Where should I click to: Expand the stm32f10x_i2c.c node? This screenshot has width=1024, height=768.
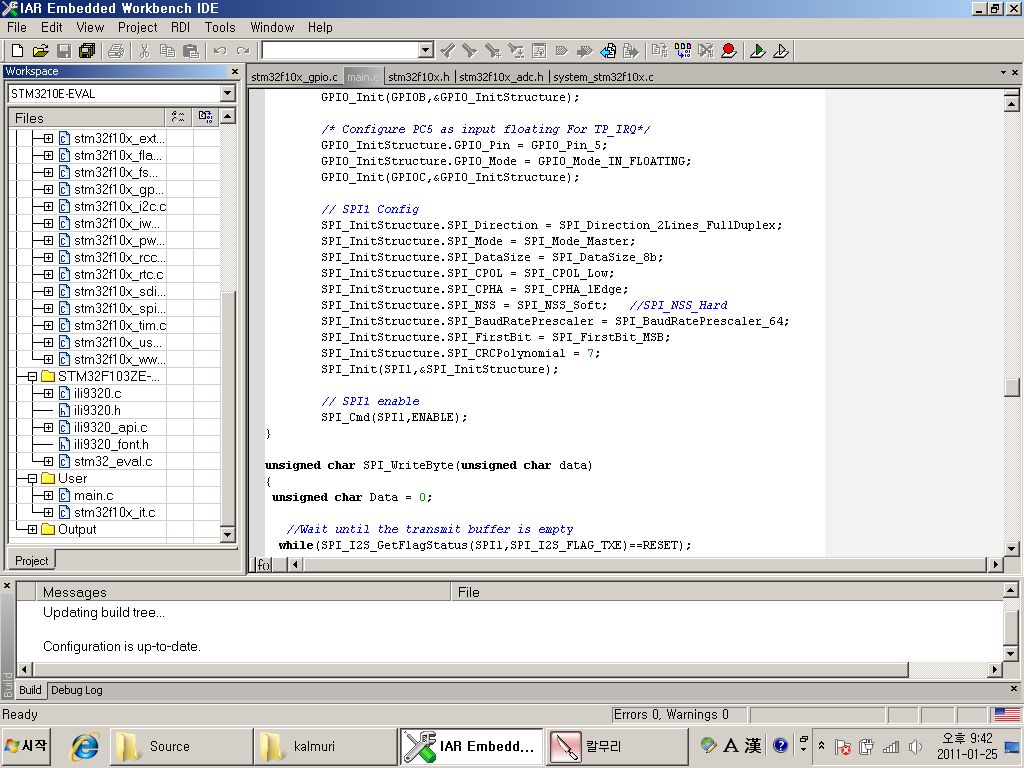(48, 207)
